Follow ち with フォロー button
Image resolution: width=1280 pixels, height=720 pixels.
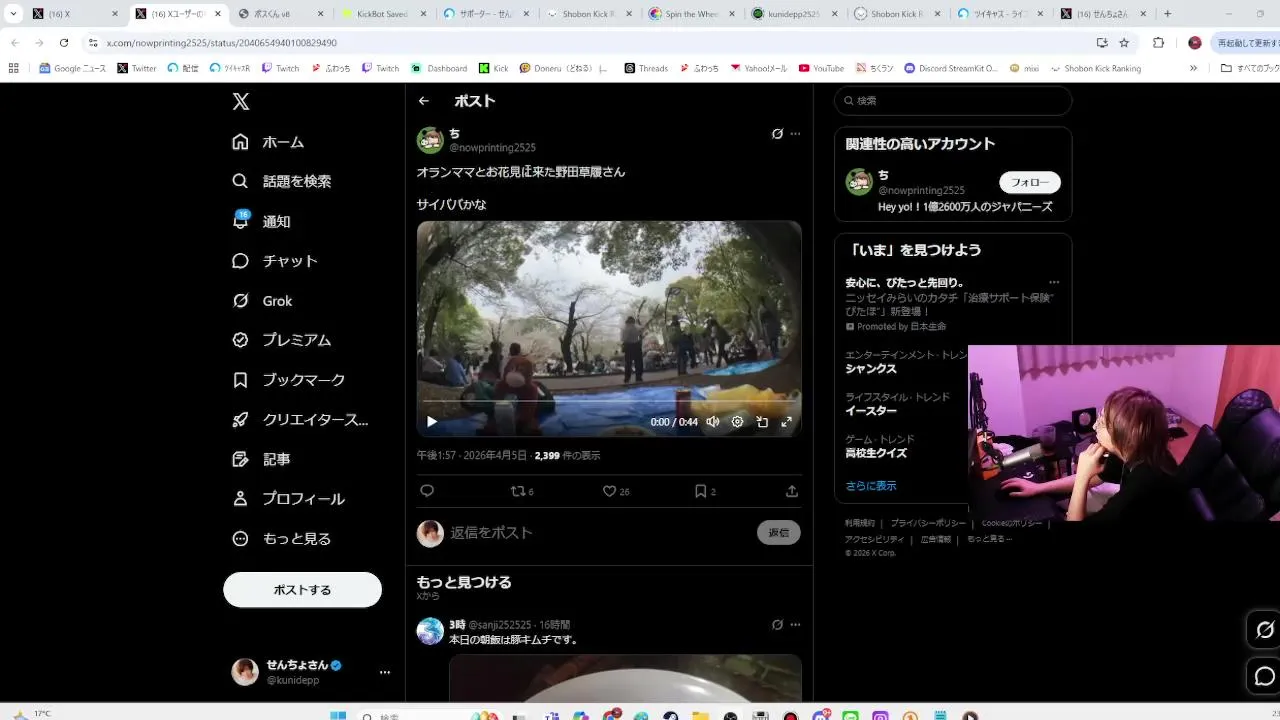[1030, 182]
